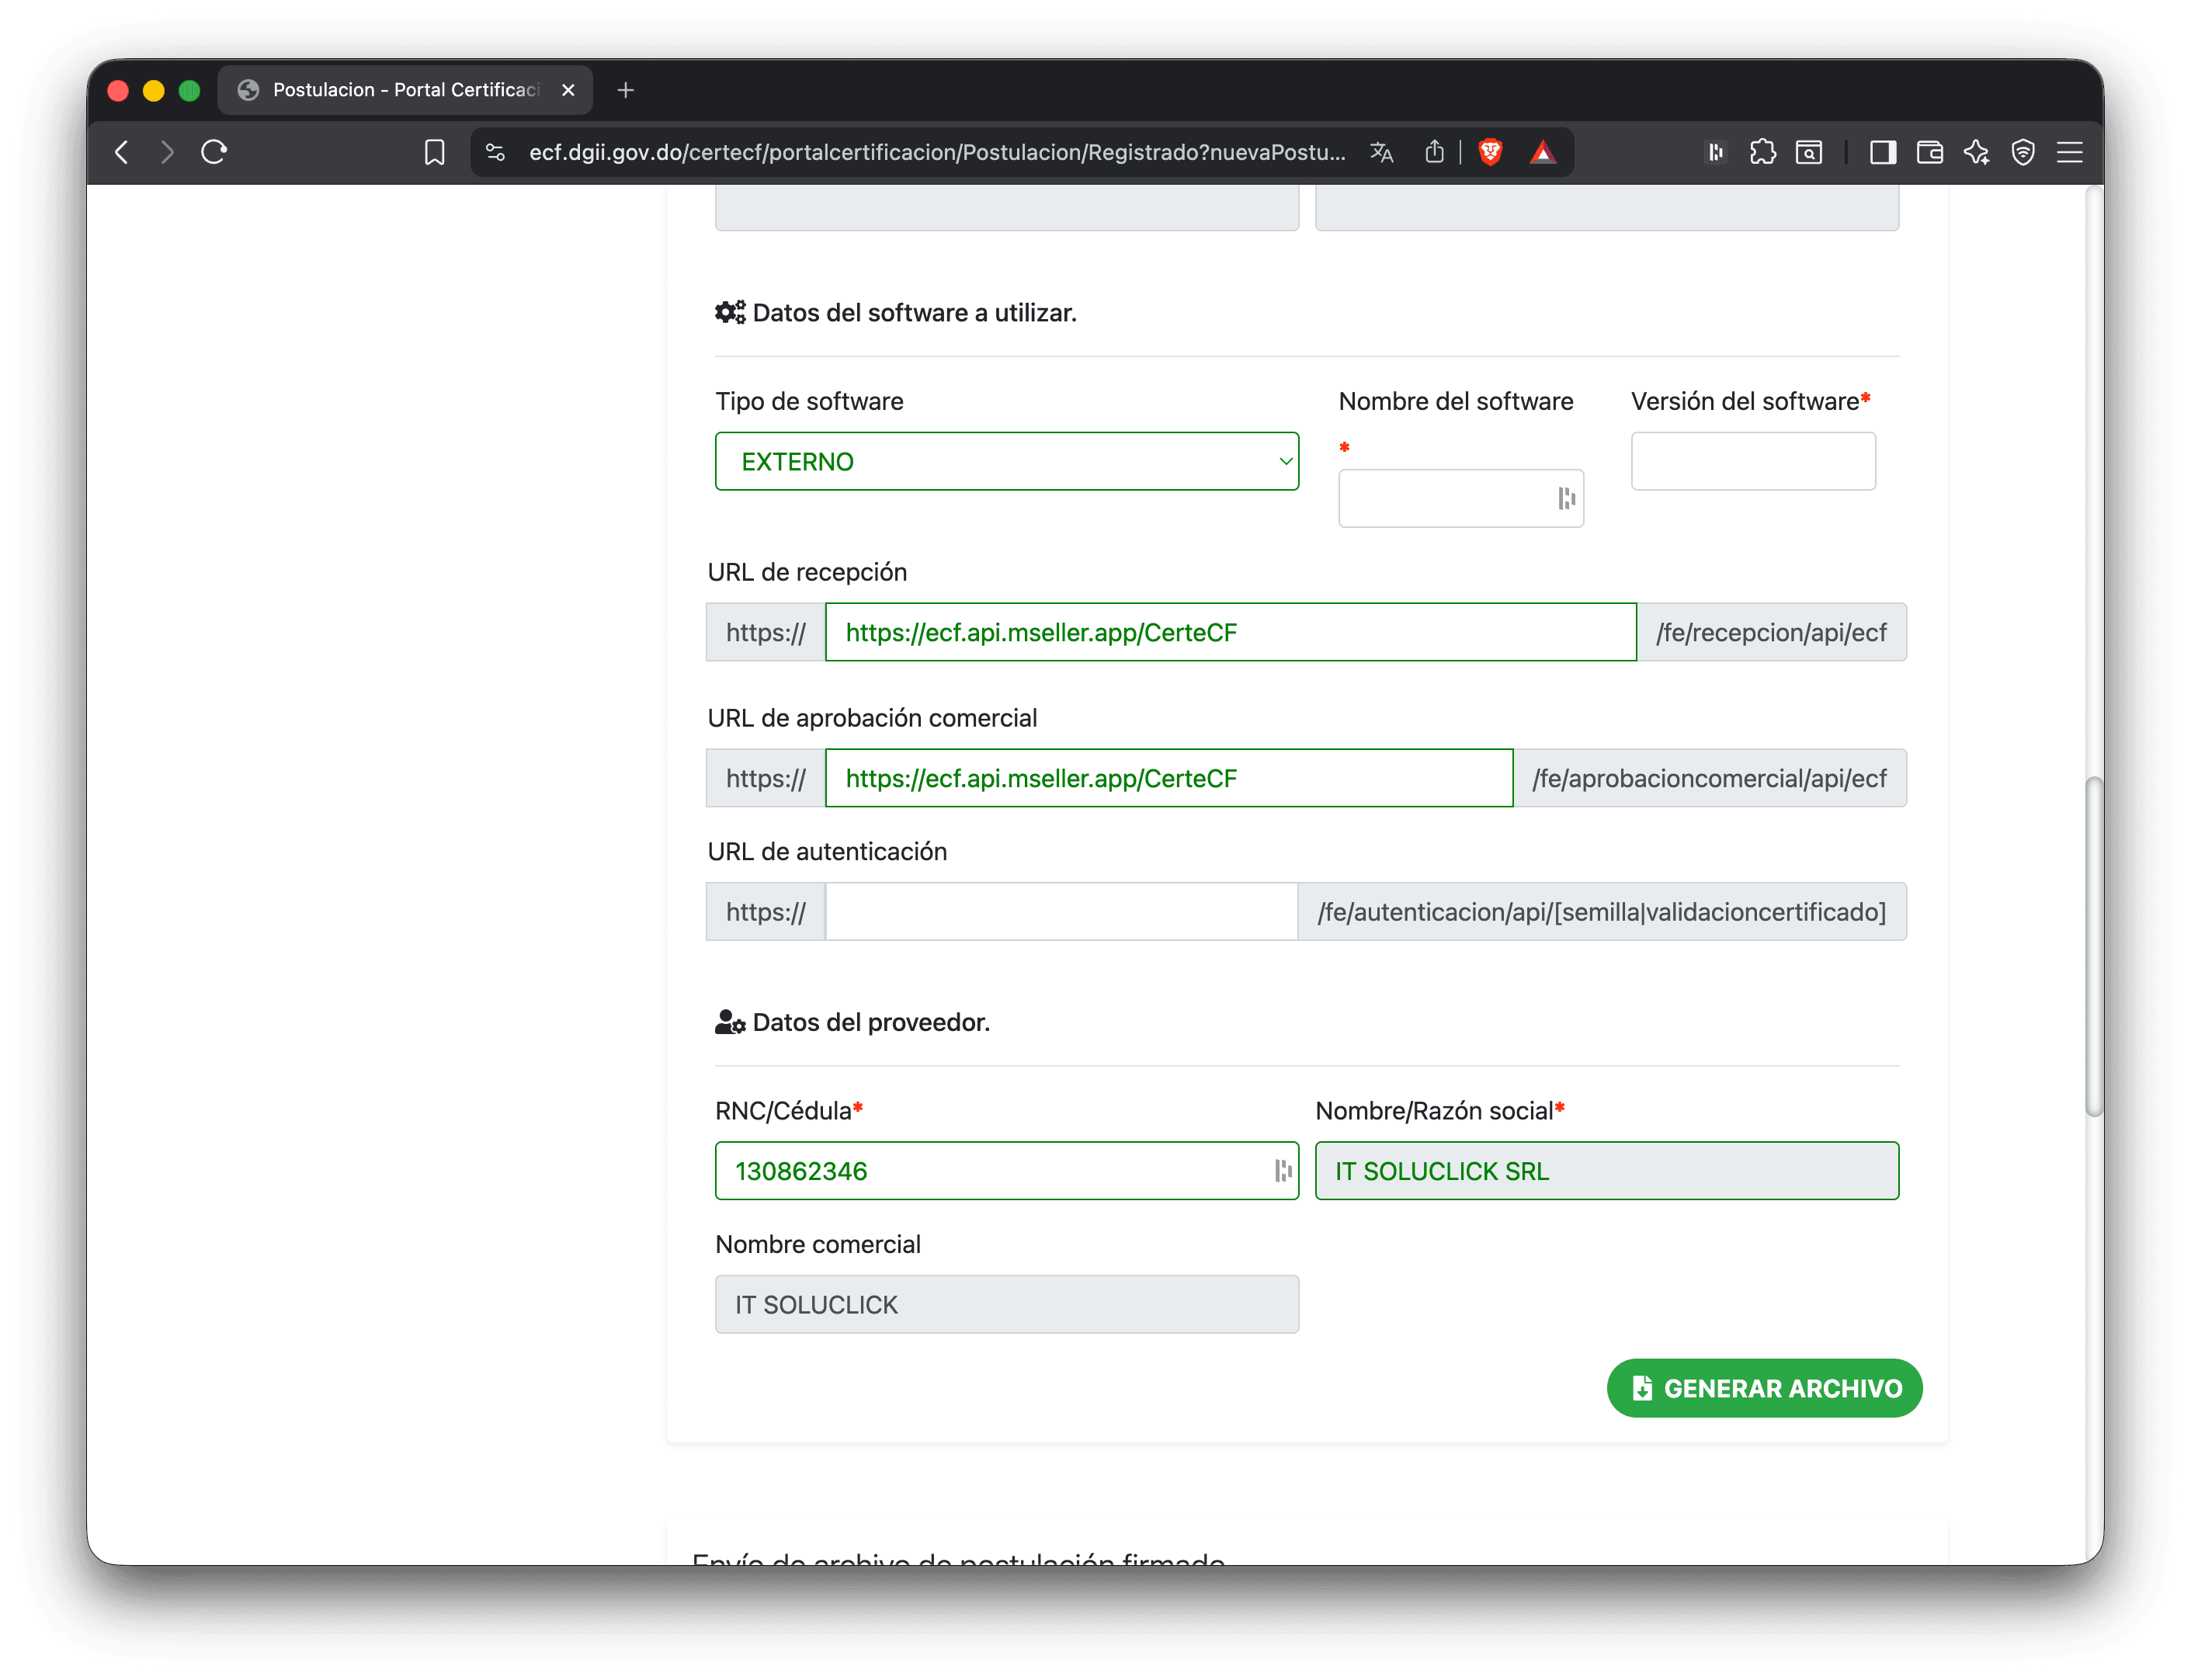This screenshot has width=2191, height=1680.
Task: Click the translate page icon
Action: [x=1382, y=152]
